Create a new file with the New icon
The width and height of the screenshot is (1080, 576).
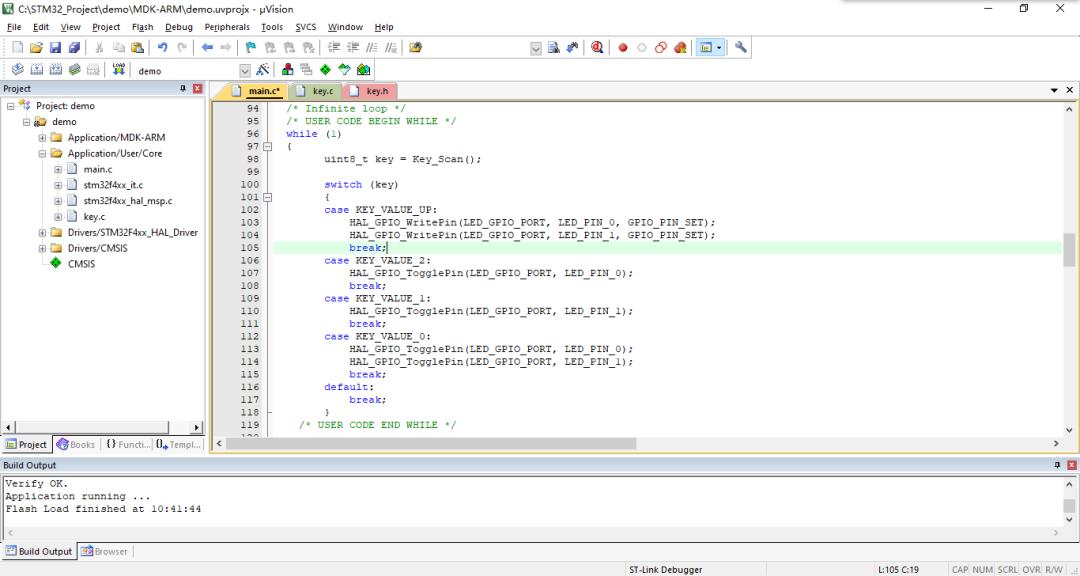(17, 48)
